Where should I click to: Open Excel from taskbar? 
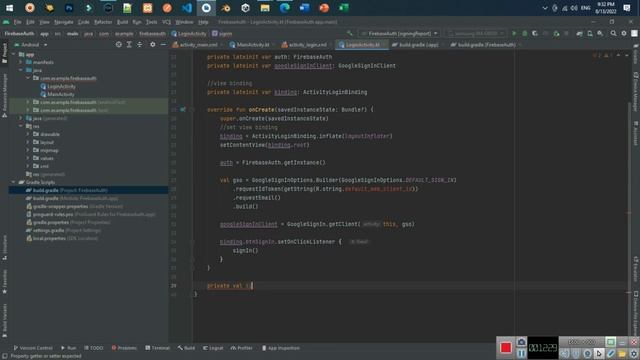click(x=344, y=8)
